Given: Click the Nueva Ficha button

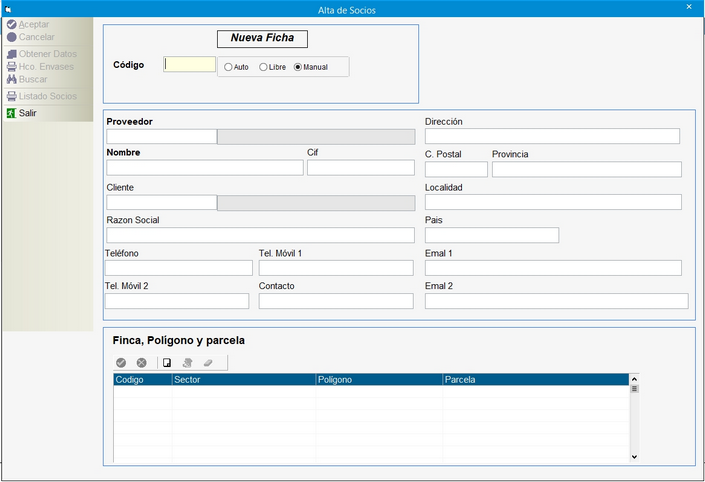Looking at the screenshot, I should [x=263, y=39].
